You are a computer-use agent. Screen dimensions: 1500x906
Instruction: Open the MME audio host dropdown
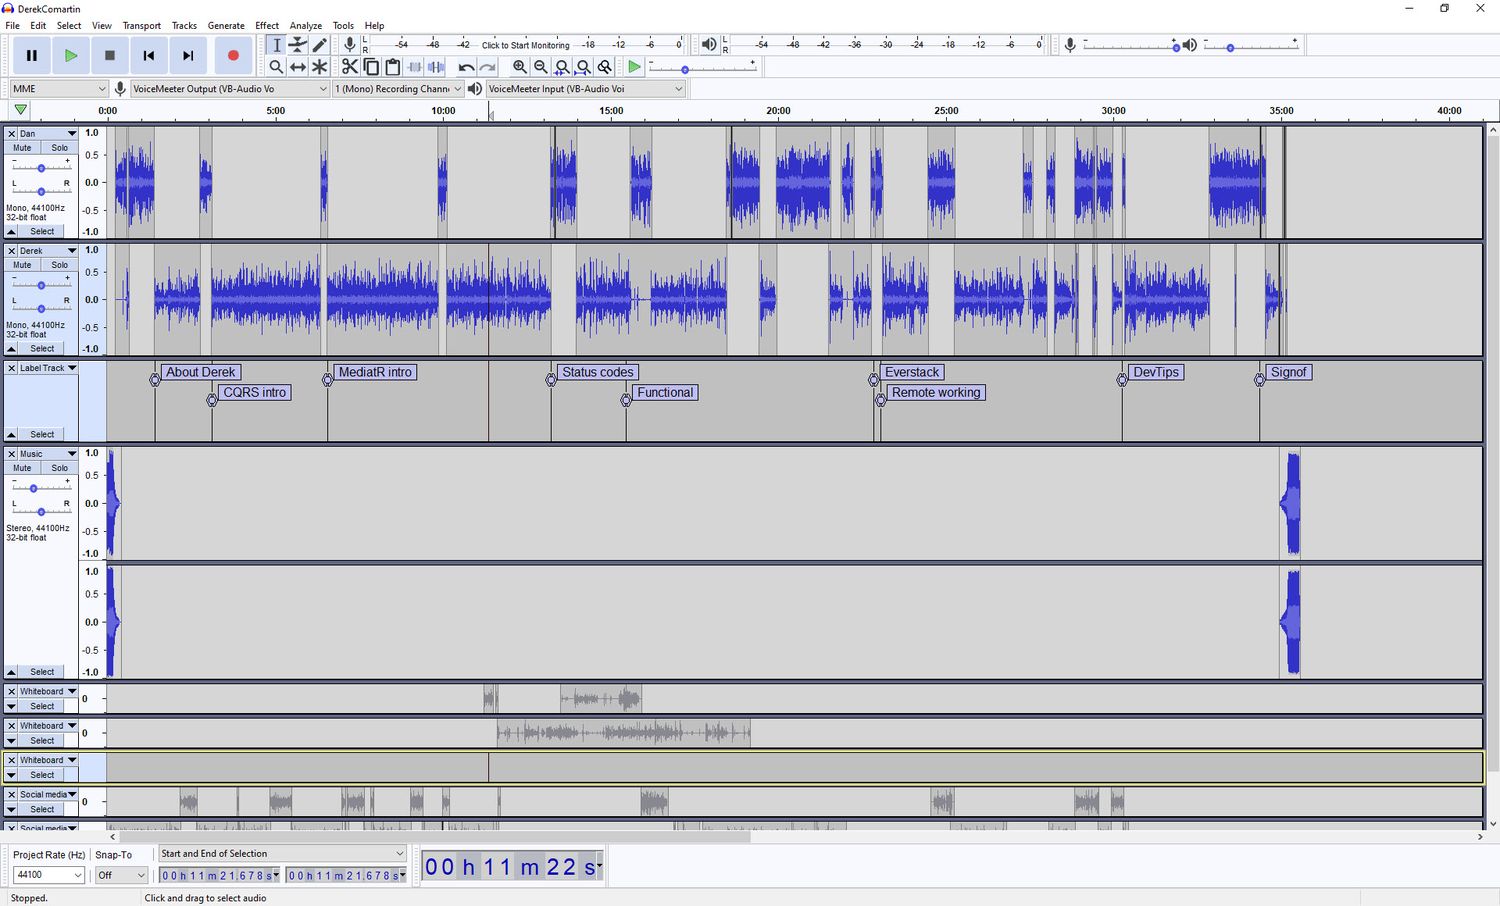click(58, 89)
